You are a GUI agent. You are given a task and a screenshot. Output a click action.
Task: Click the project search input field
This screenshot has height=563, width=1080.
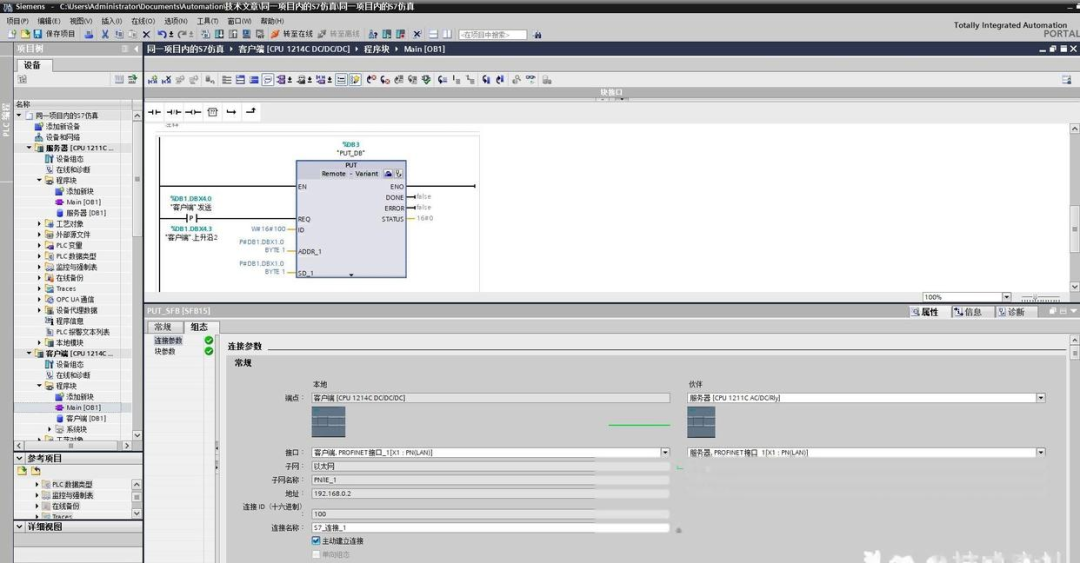point(492,34)
